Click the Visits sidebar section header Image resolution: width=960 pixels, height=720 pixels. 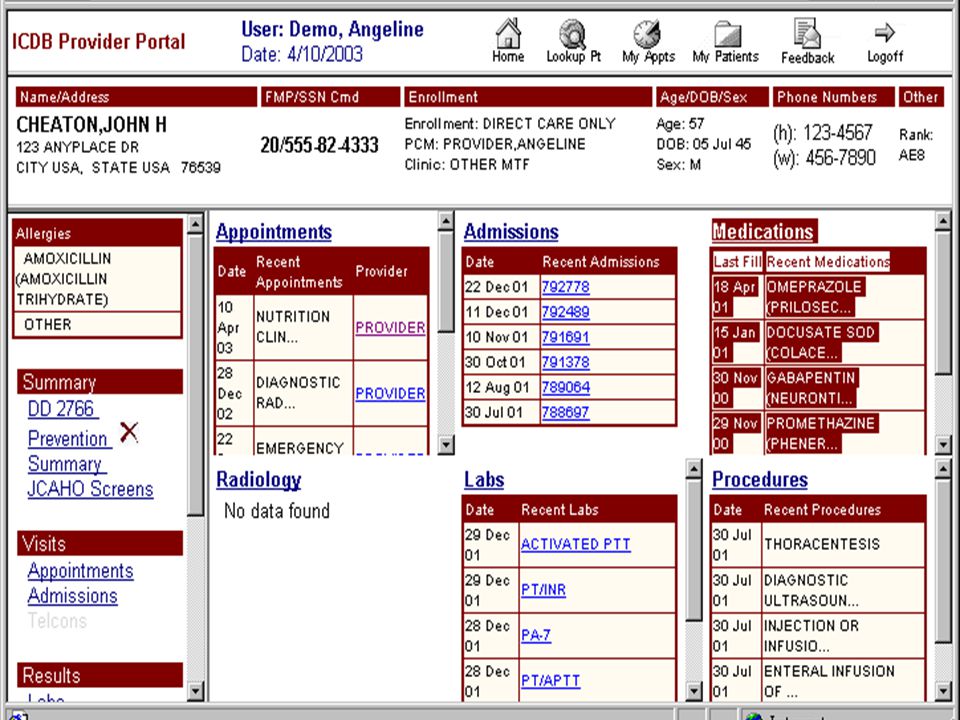point(100,544)
